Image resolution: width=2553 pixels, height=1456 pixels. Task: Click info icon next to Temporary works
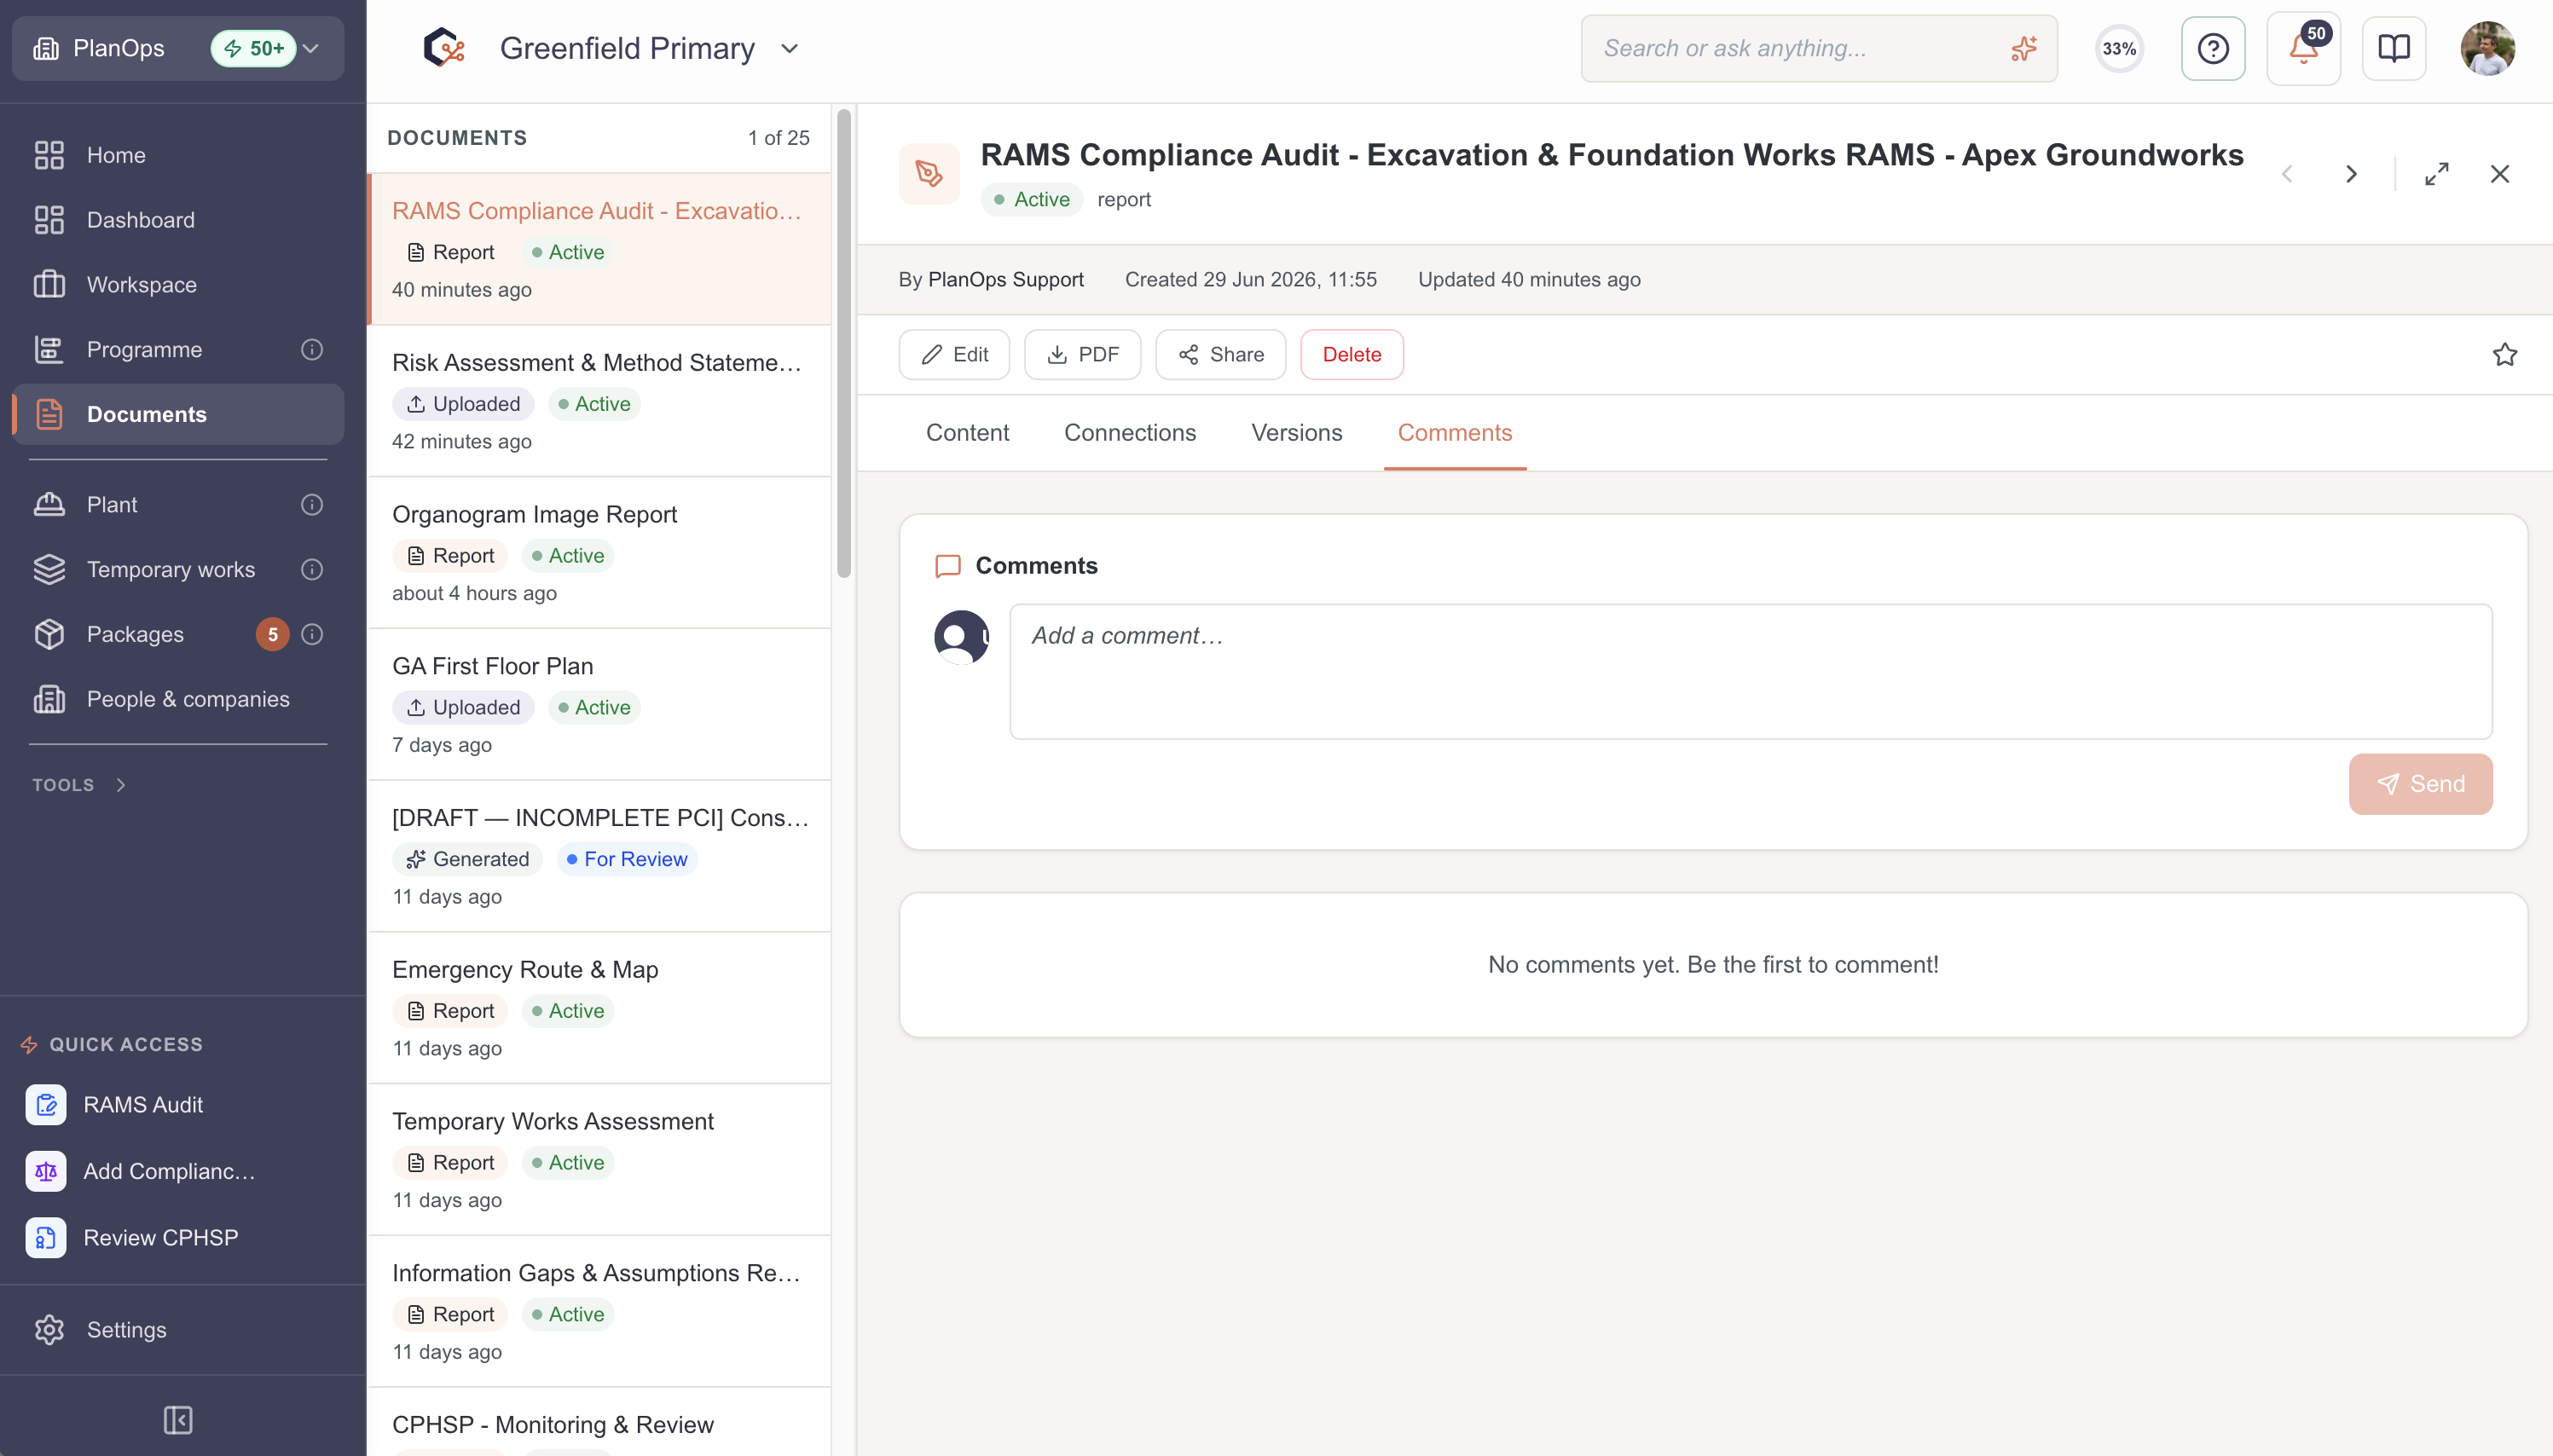(x=312, y=570)
